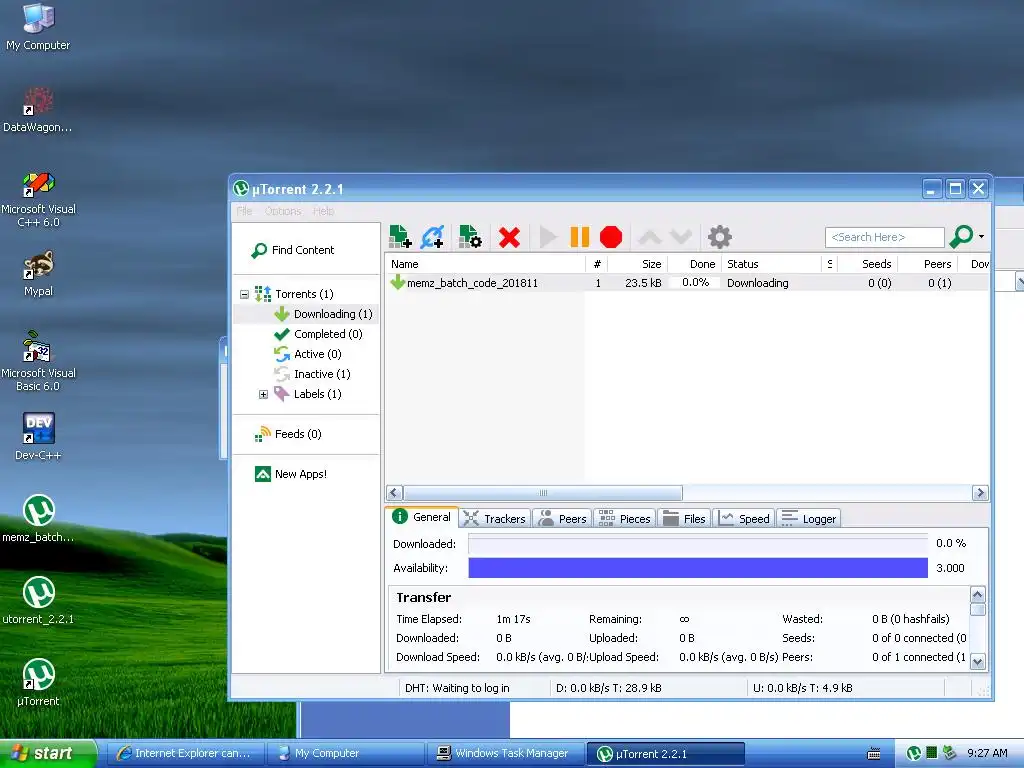Viewport: 1024px width, 768px height.
Task: Click the Create New Torrent icon
Action: click(470, 237)
